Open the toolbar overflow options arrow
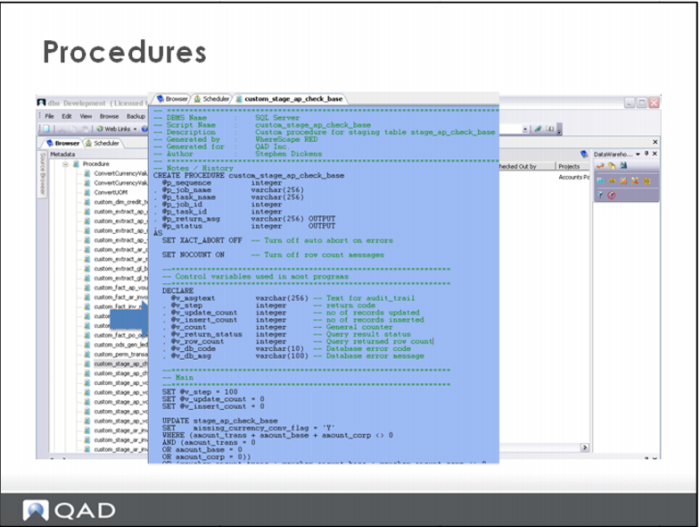The image size is (700, 527). 560,130
